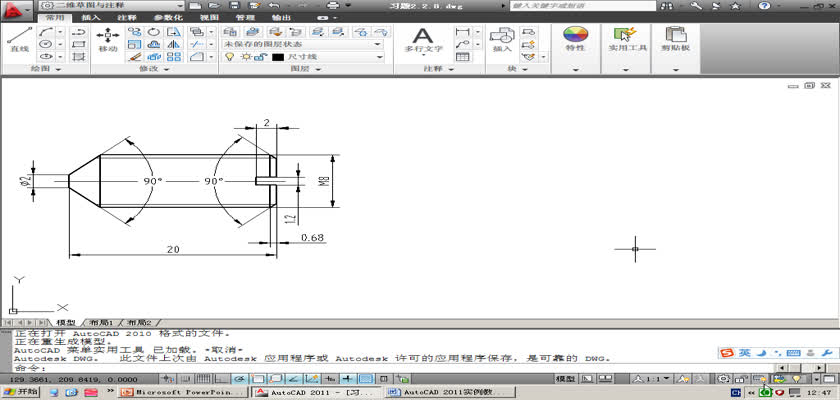
Task: Expand the 块 panel arrow
Action: [x=526, y=69]
